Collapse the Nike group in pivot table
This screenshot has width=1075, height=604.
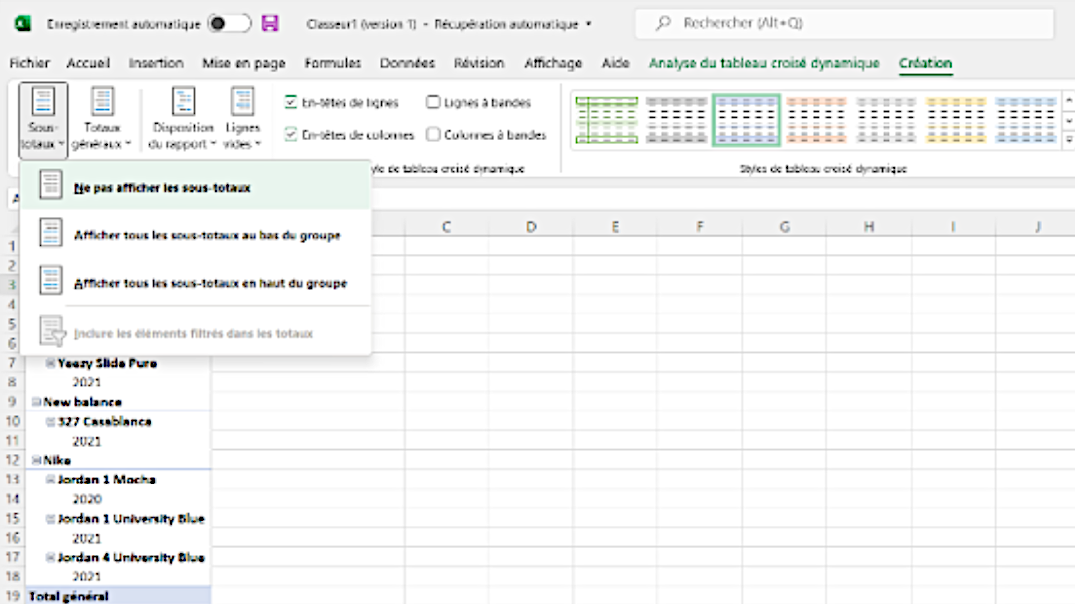pos(36,460)
